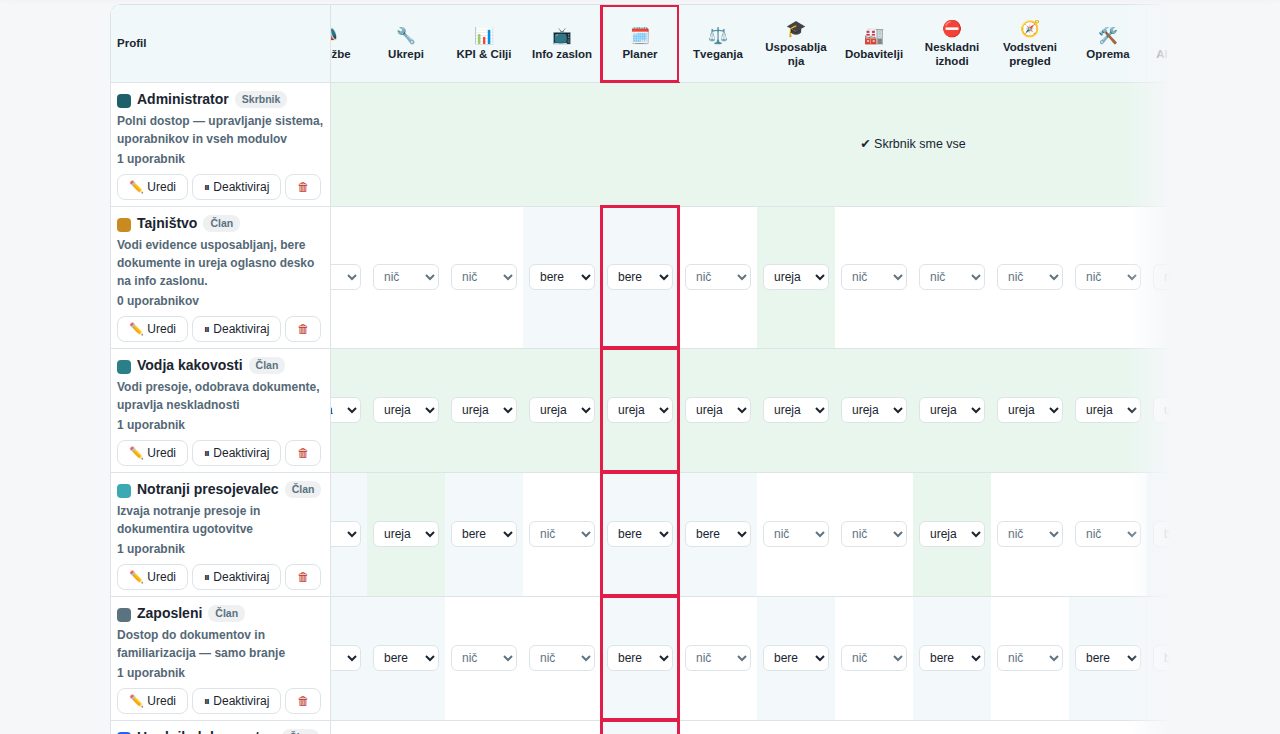Click the Tveganja scales icon
The image size is (1280, 734).
click(x=718, y=36)
